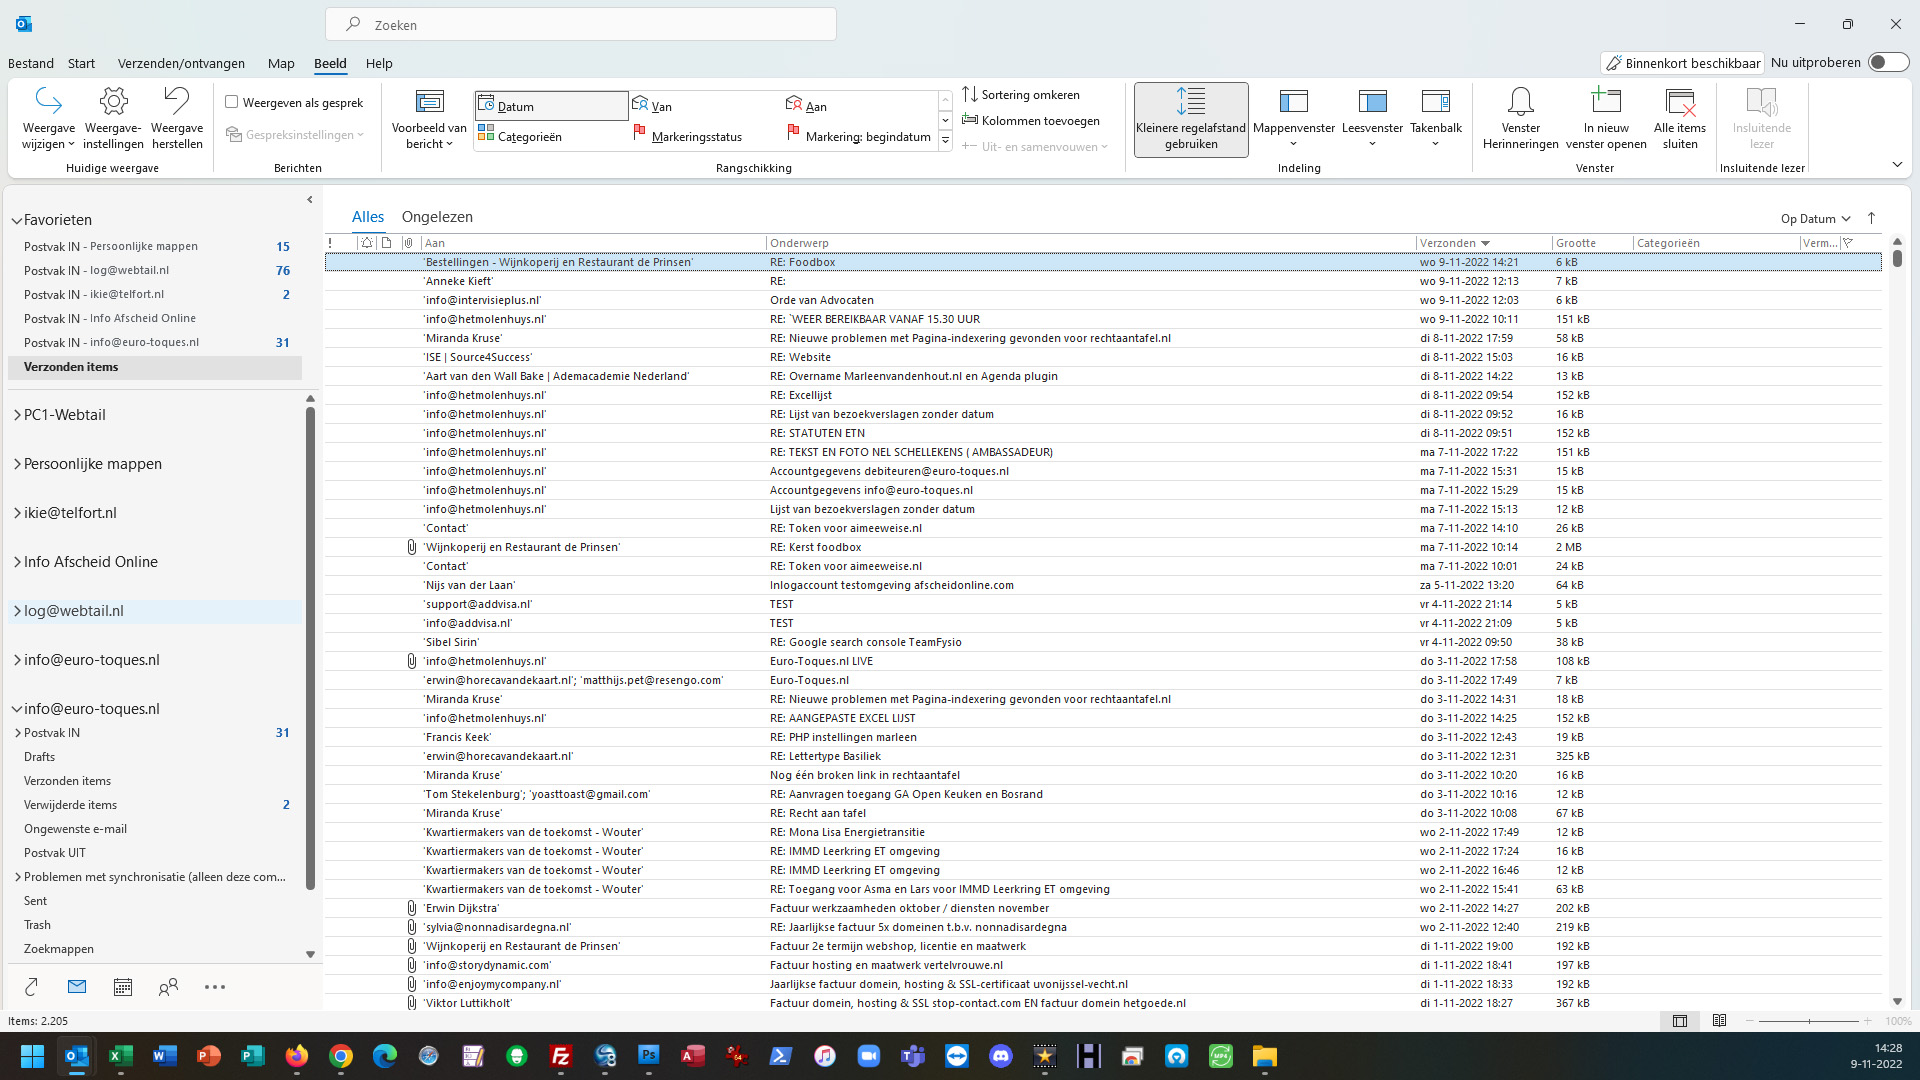
Task: Expand the PC1-Webtail folder tree
Action: 17,415
